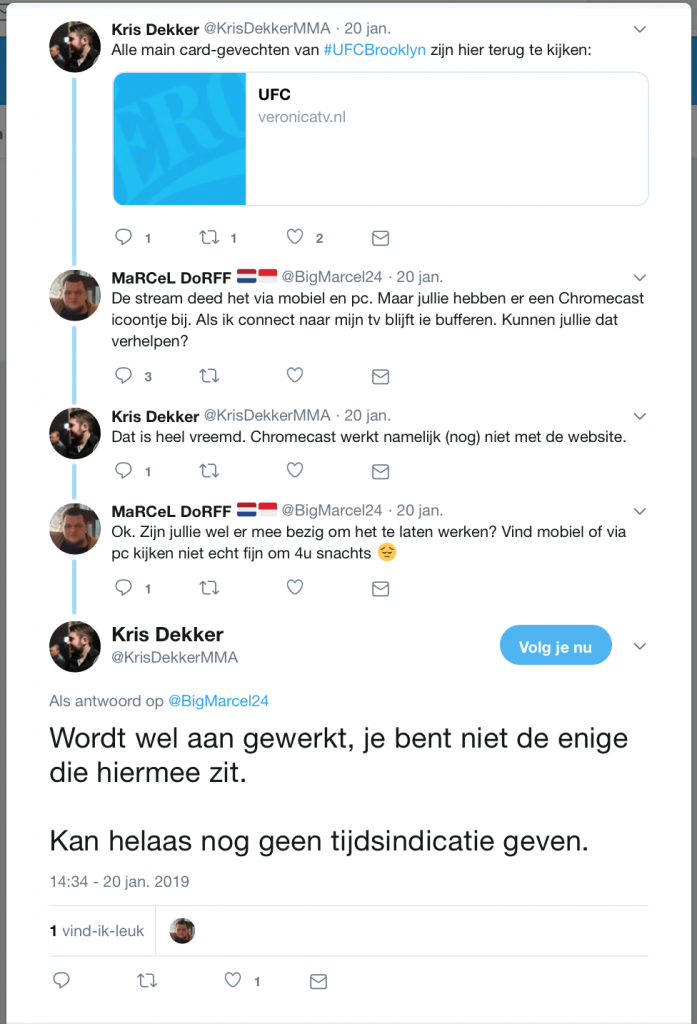This screenshot has width=697, height=1024.
Task: Reply to Kris Dekker's first tweet
Action: [x=120, y=237]
